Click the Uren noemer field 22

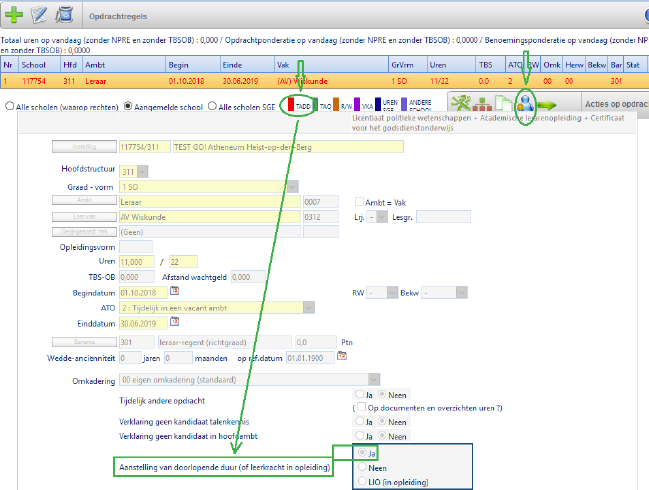pyautogui.click(x=183, y=262)
